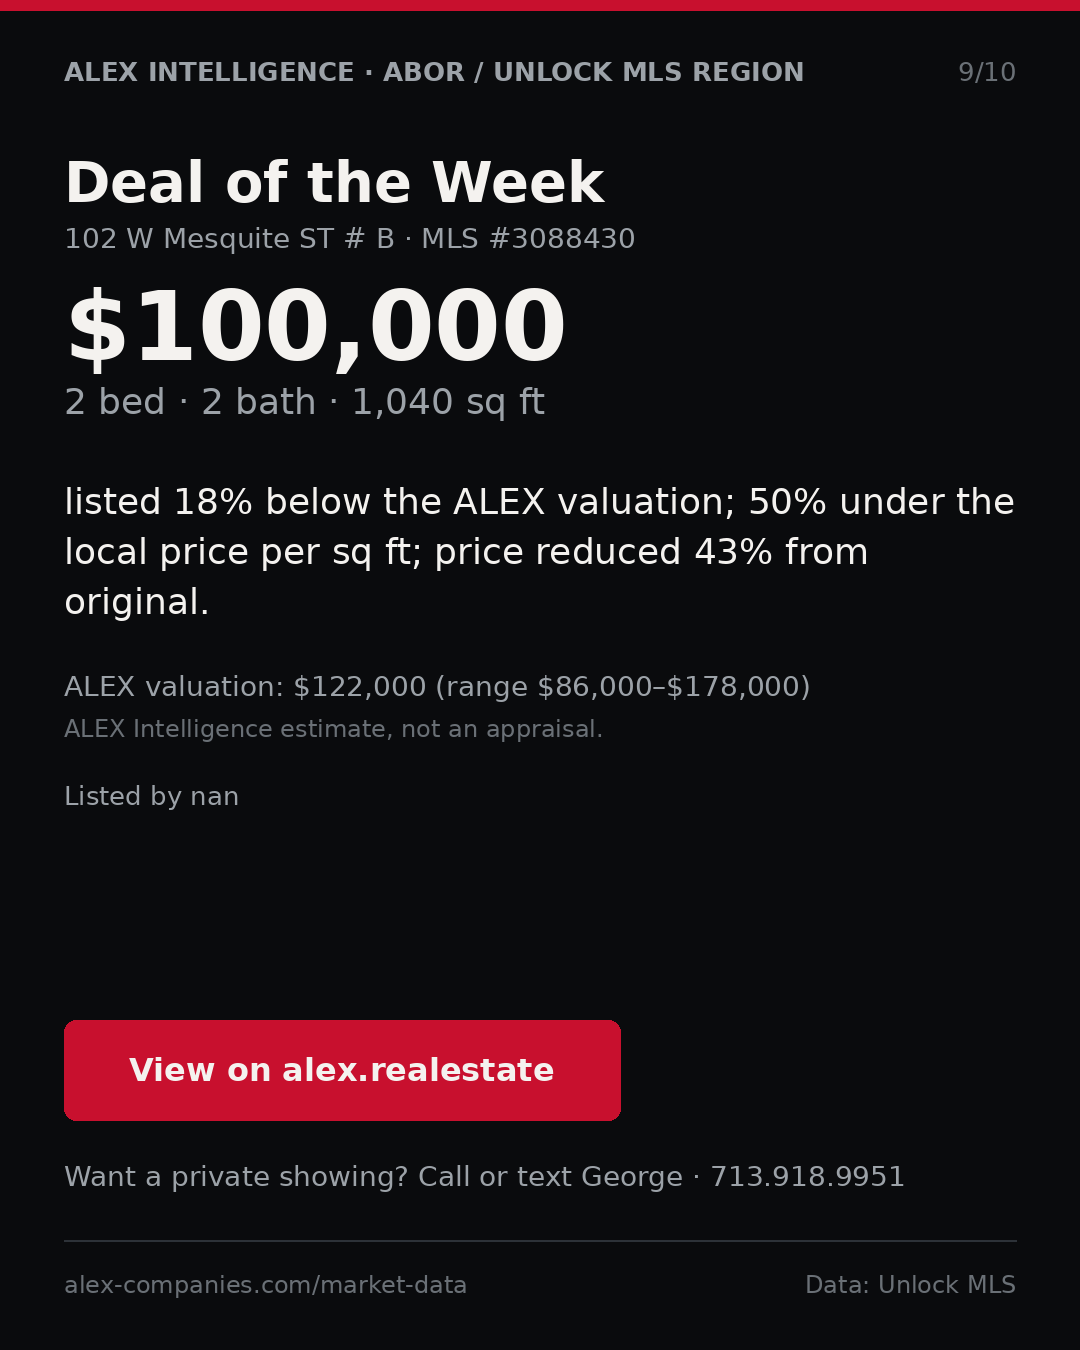Click the $100,000 listing price
This screenshot has width=1080, height=1350.
(x=315, y=329)
